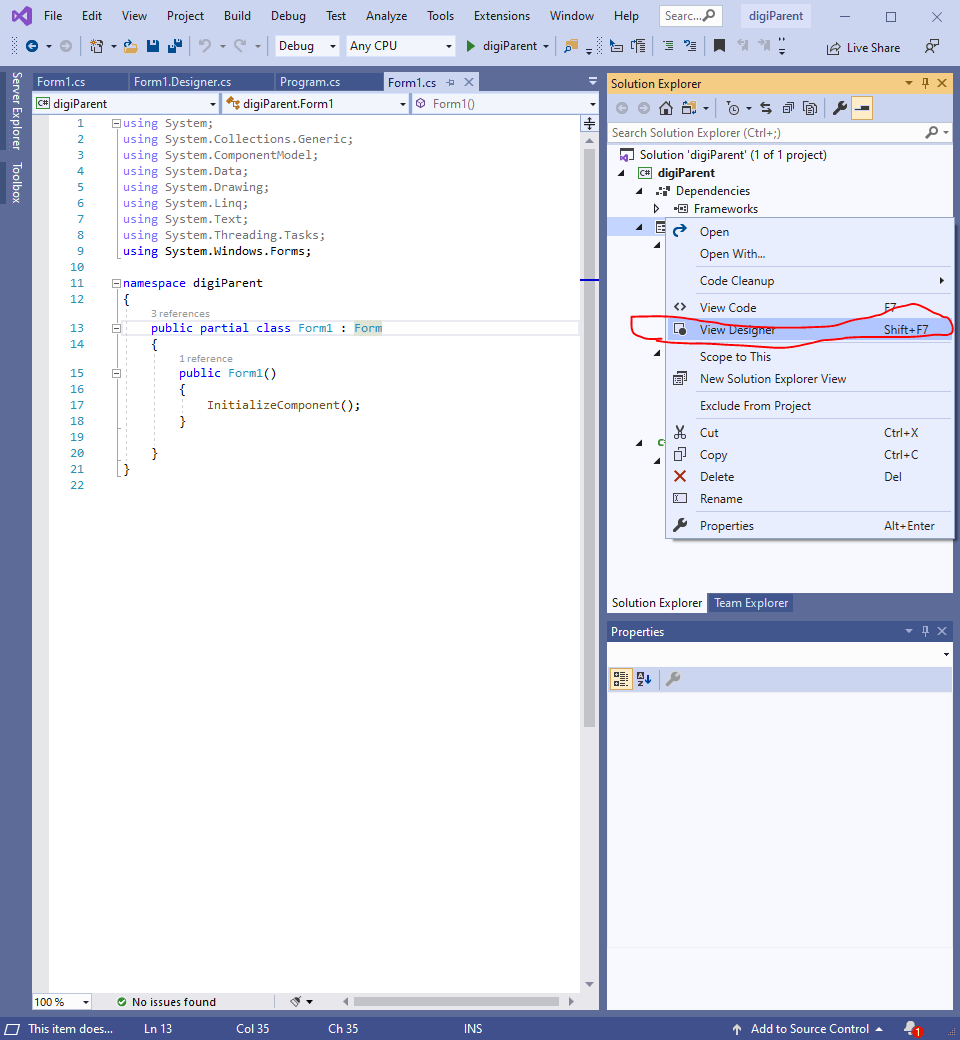Screen dimensions: 960x1040
Task: Click the Visual Studio logo icon
Action: pyautogui.click(x=21, y=15)
